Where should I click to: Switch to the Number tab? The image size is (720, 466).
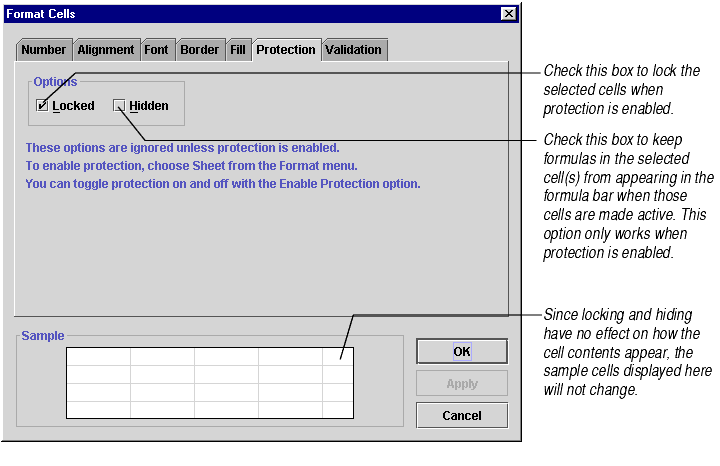(x=43, y=50)
